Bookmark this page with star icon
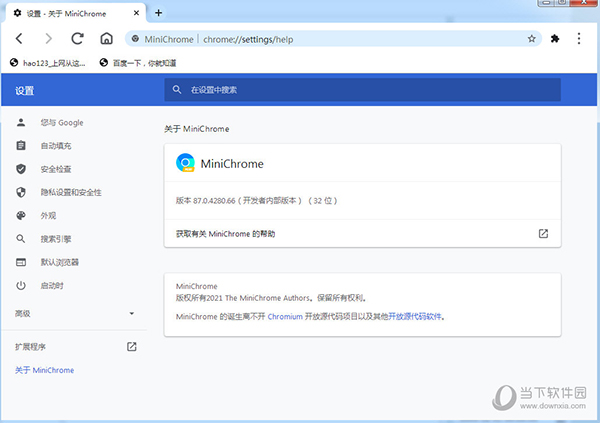 532,39
